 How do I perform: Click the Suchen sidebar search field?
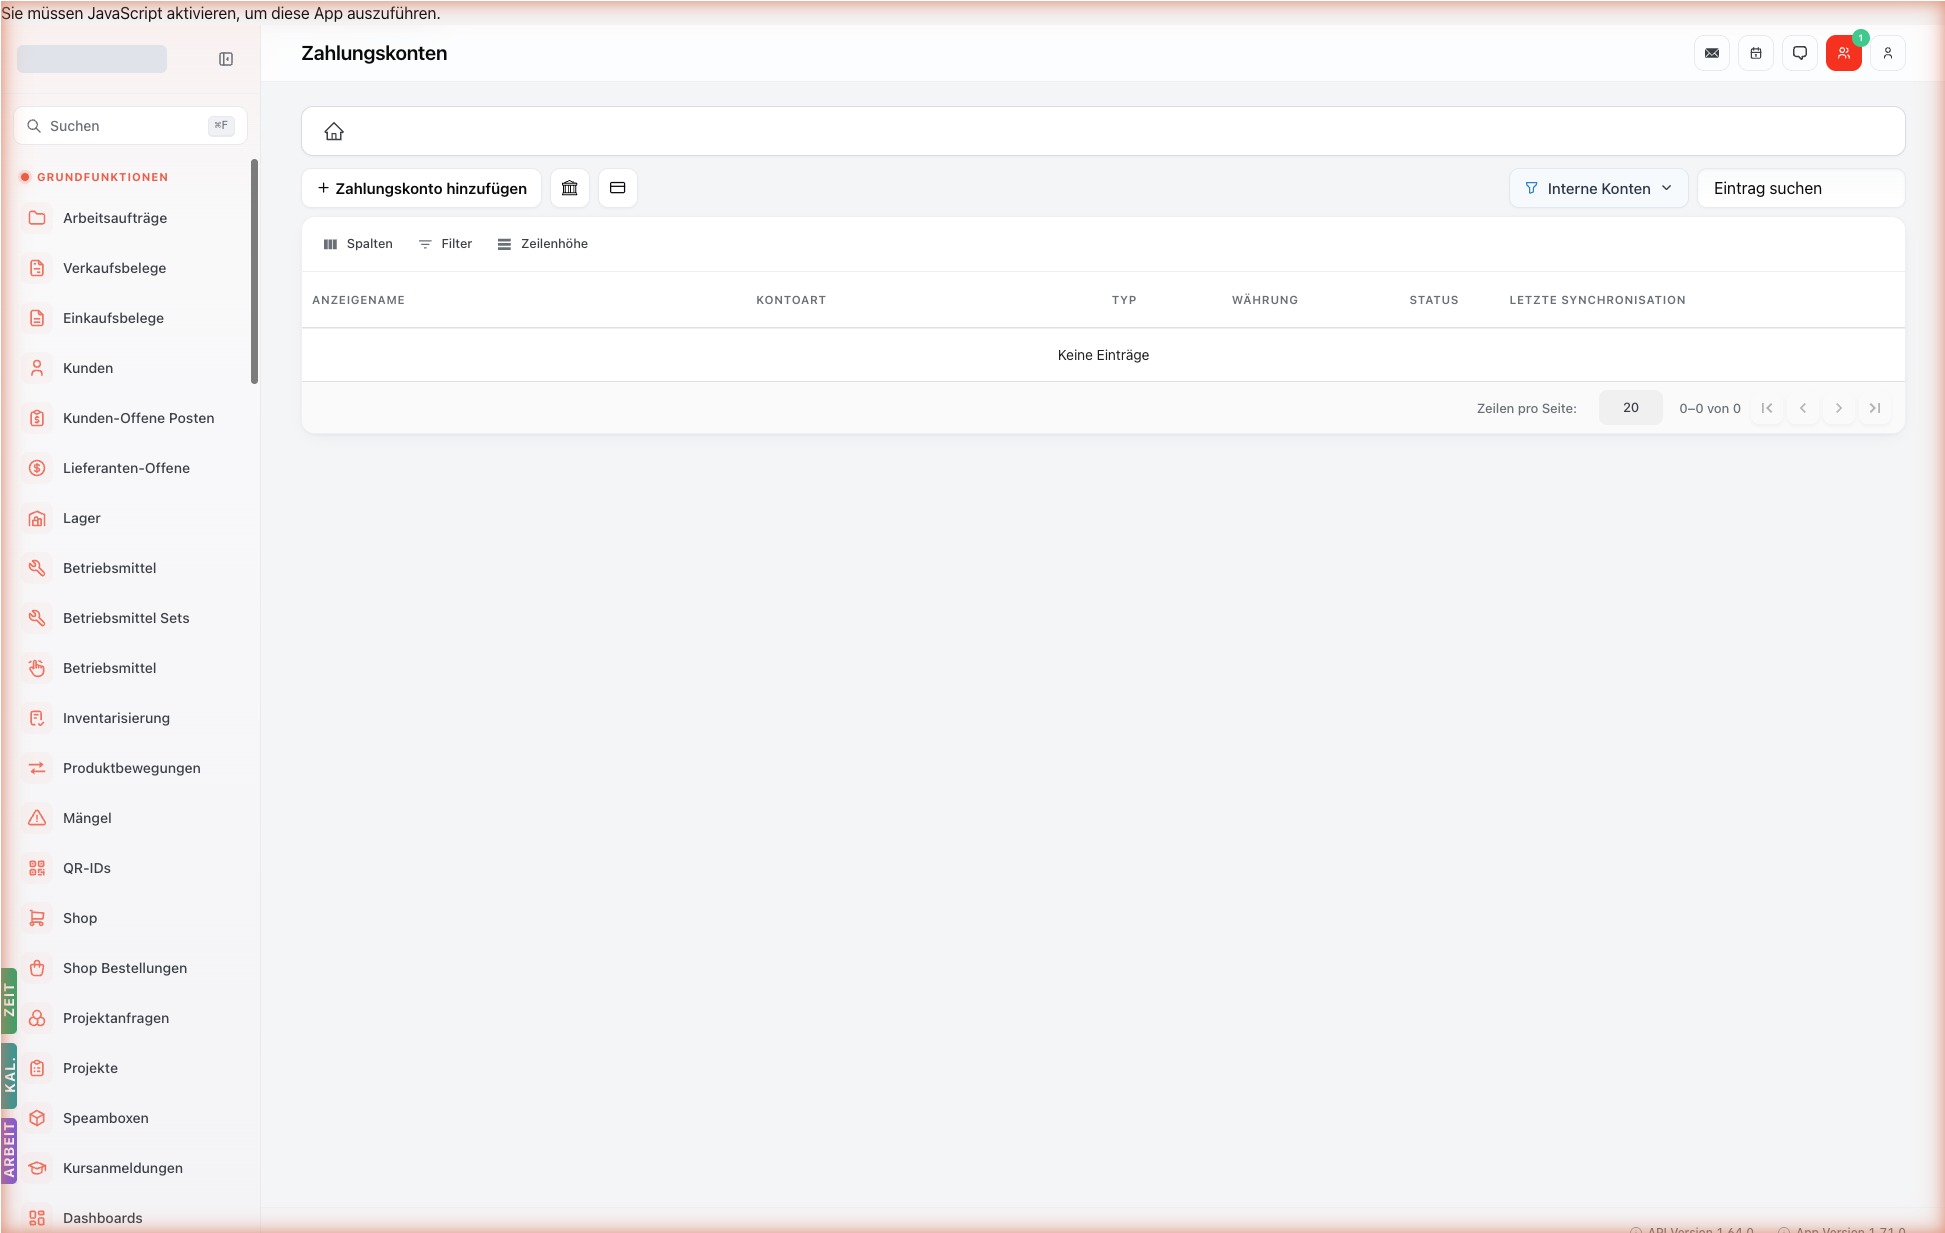tap(130, 126)
